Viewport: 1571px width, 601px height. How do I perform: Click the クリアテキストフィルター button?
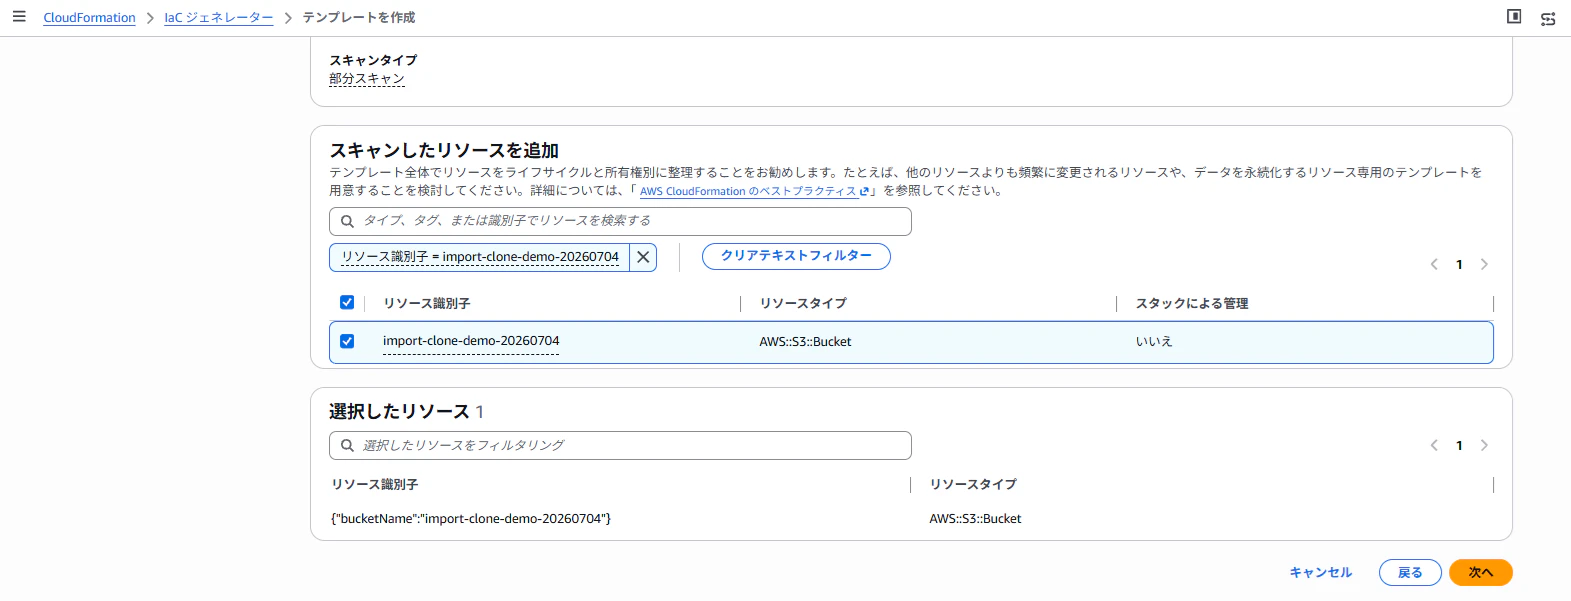pyautogui.click(x=796, y=256)
